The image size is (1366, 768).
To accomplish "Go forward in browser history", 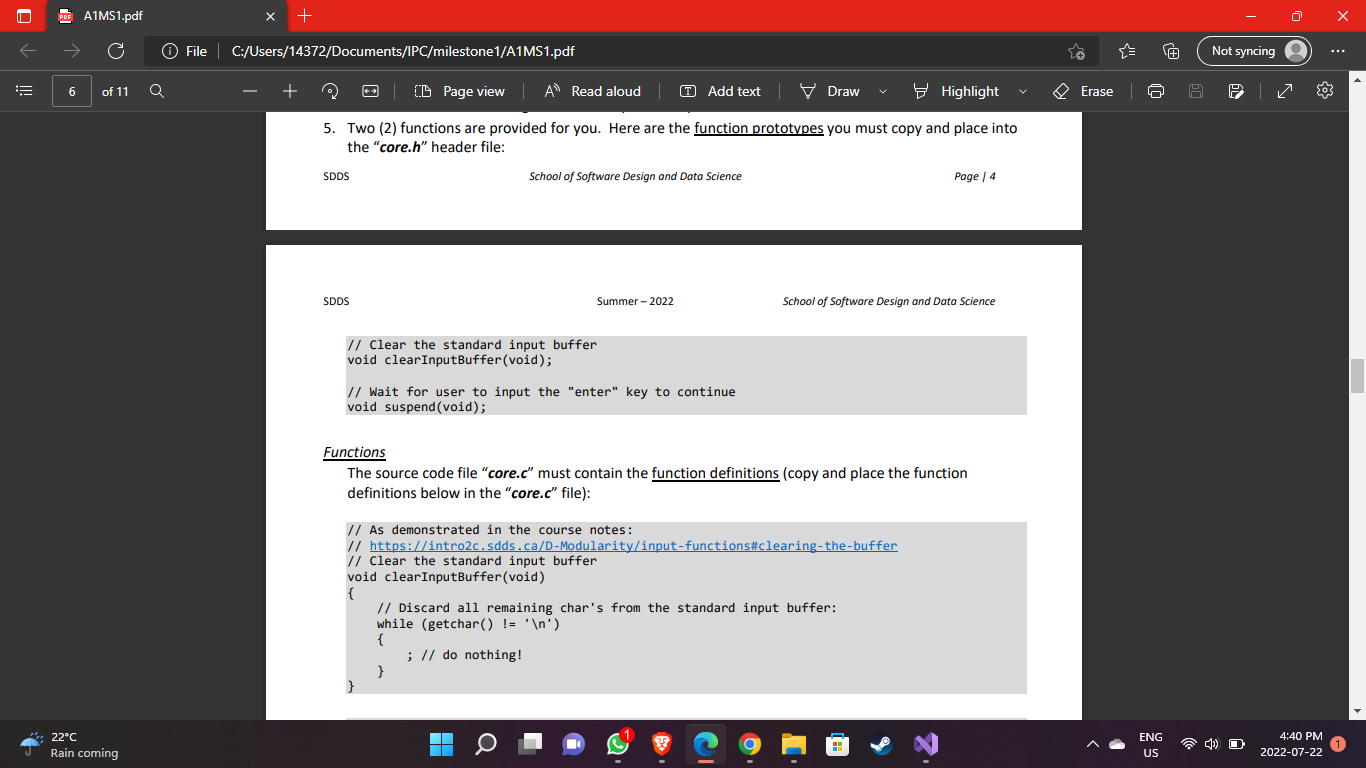I will click(x=72, y=51).
